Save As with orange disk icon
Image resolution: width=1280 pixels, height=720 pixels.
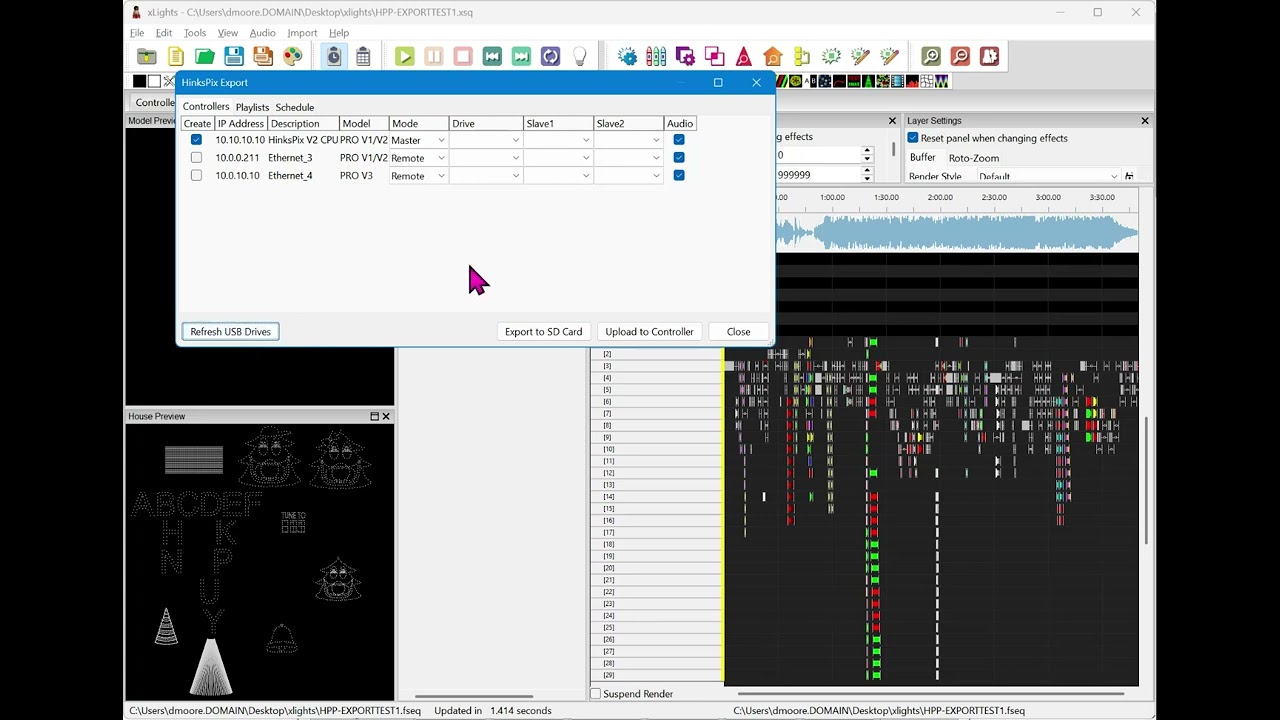[x=263, y=57]
